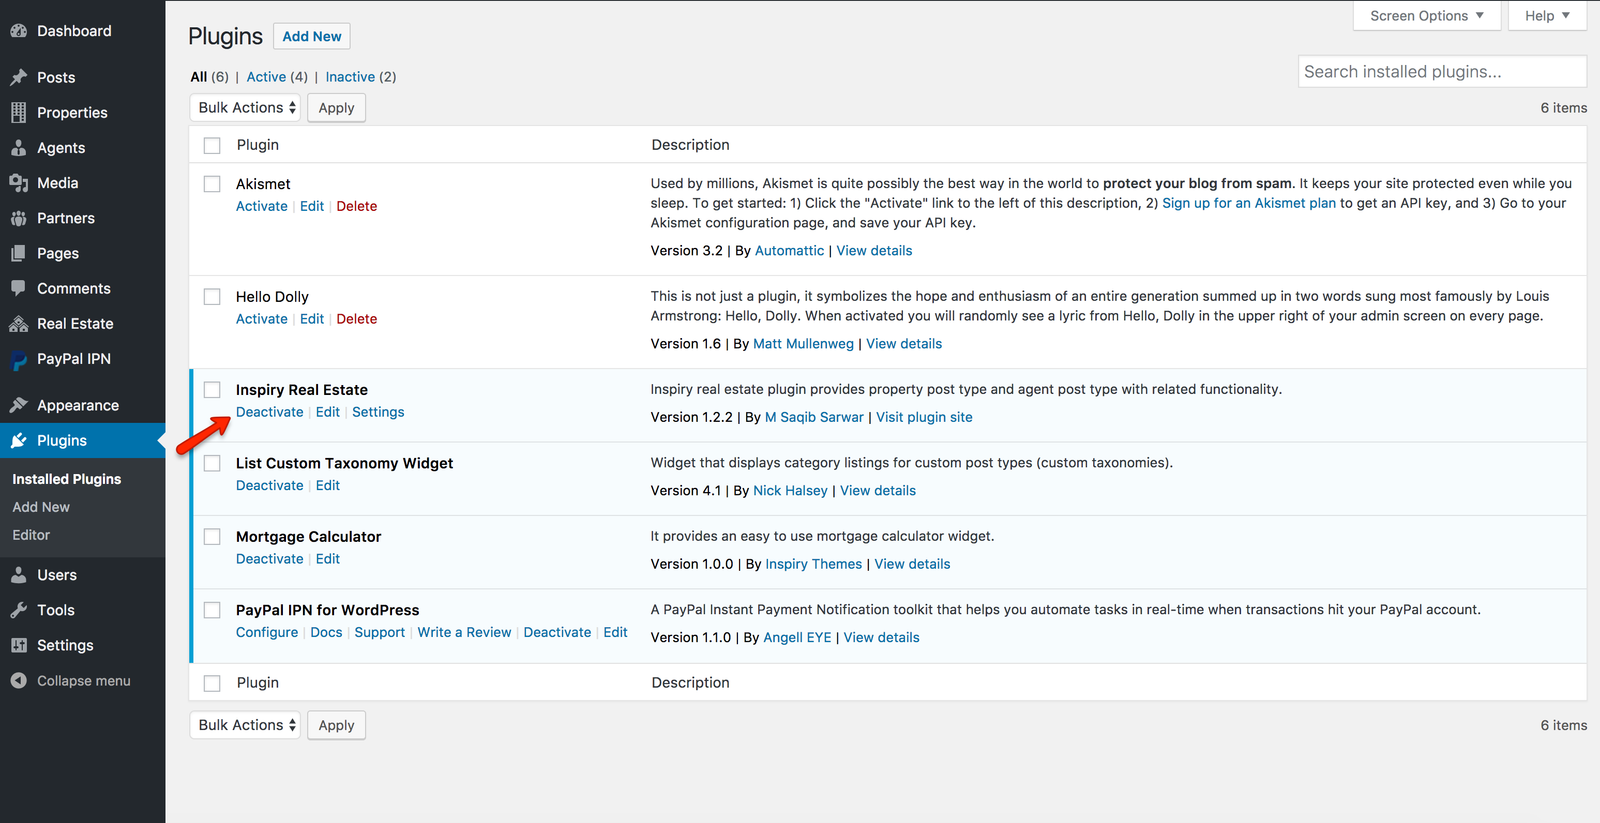The width and height of the screenshot is (1600, 823).
Task: Open the Docs link for PayPal IPN
Action: point(326,632)
